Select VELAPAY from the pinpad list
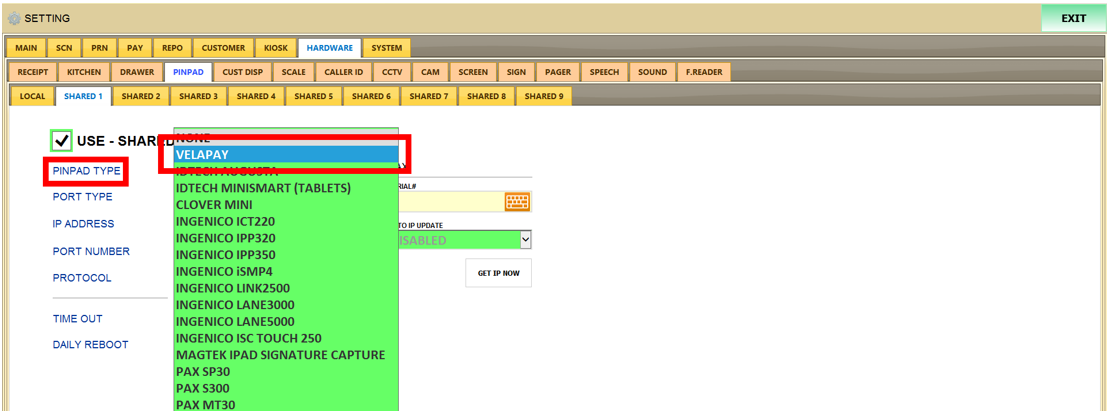Viewport: 1109px width, 416px height. [x=286, y=154]
